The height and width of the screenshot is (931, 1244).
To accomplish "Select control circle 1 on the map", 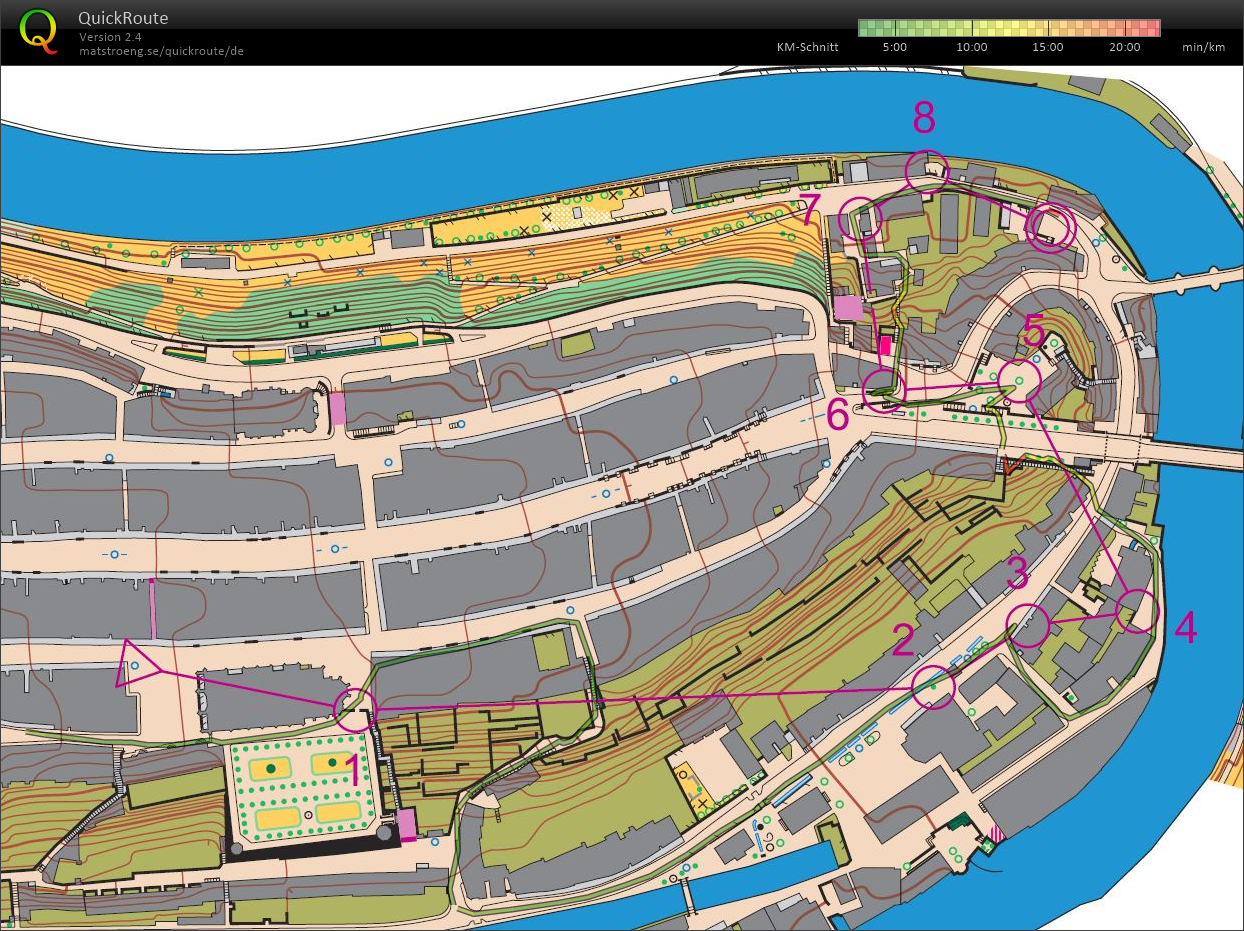I will tap(353, 709).
